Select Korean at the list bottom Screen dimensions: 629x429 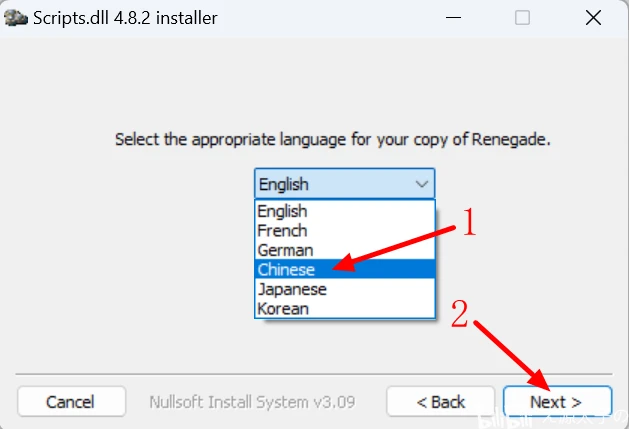283,308
